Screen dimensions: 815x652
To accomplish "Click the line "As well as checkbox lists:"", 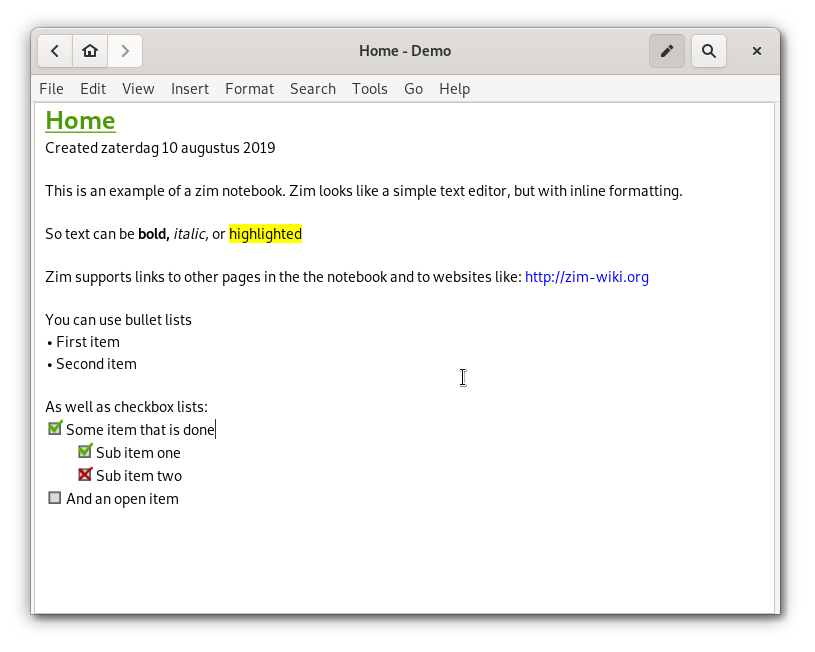I will click(x=126, y=407).
